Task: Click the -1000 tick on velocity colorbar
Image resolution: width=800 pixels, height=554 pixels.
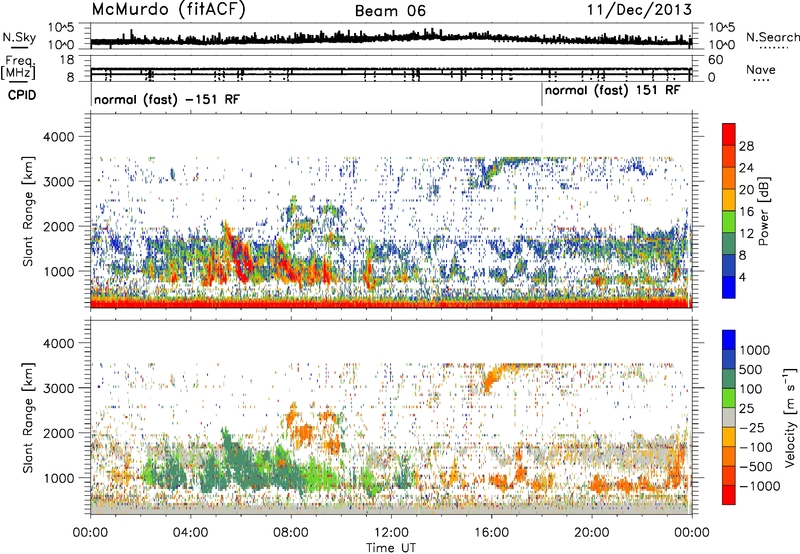Action: 760,486
